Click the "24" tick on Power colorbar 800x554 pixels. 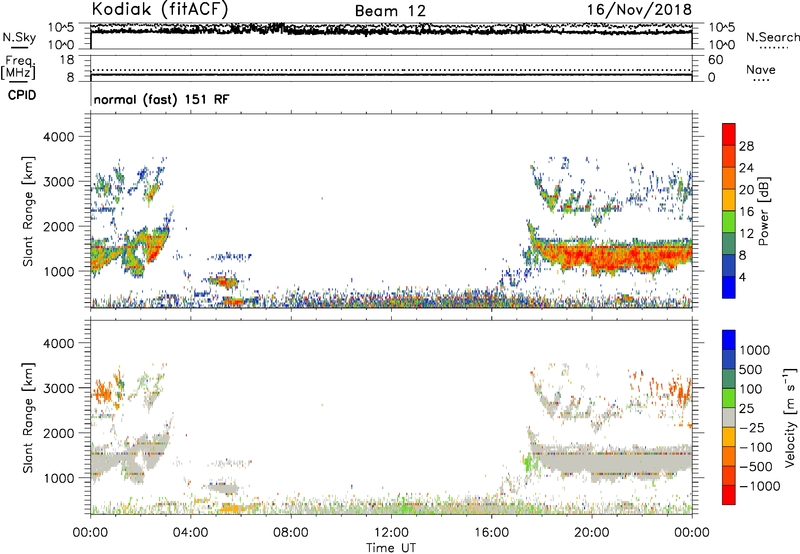[x=746, y=168]
